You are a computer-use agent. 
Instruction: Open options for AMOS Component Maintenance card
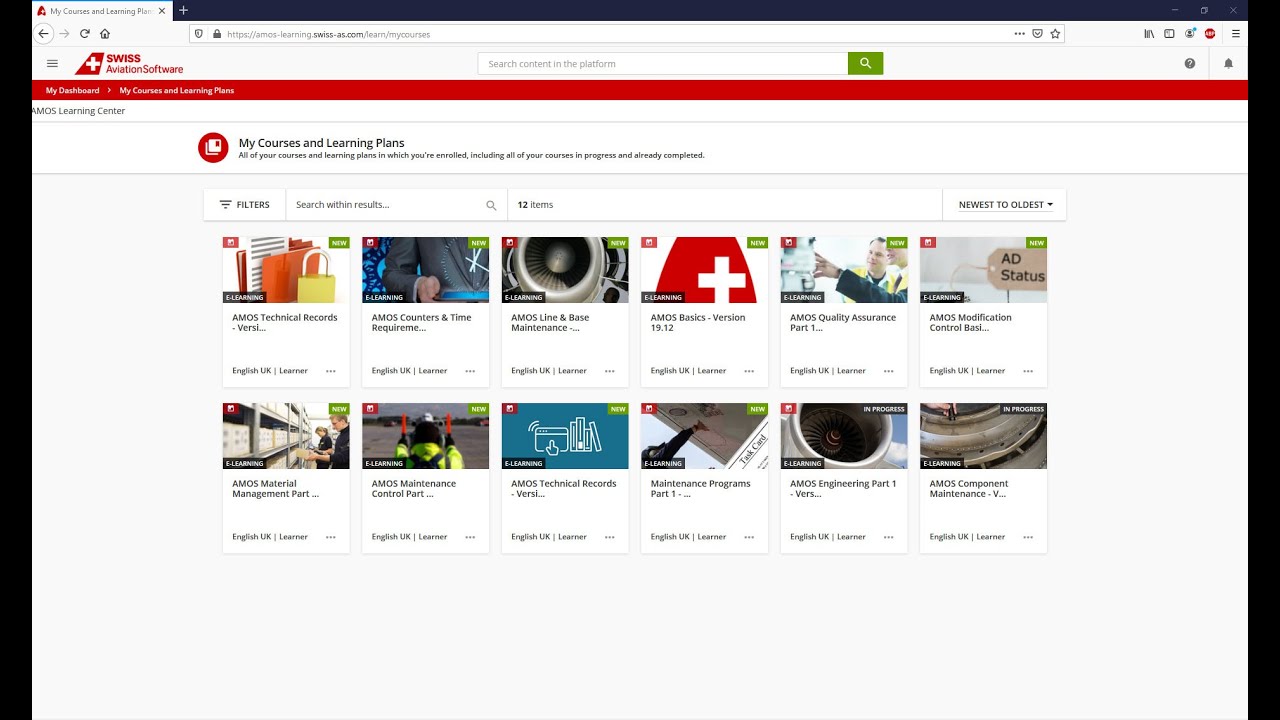(1028, 537)
